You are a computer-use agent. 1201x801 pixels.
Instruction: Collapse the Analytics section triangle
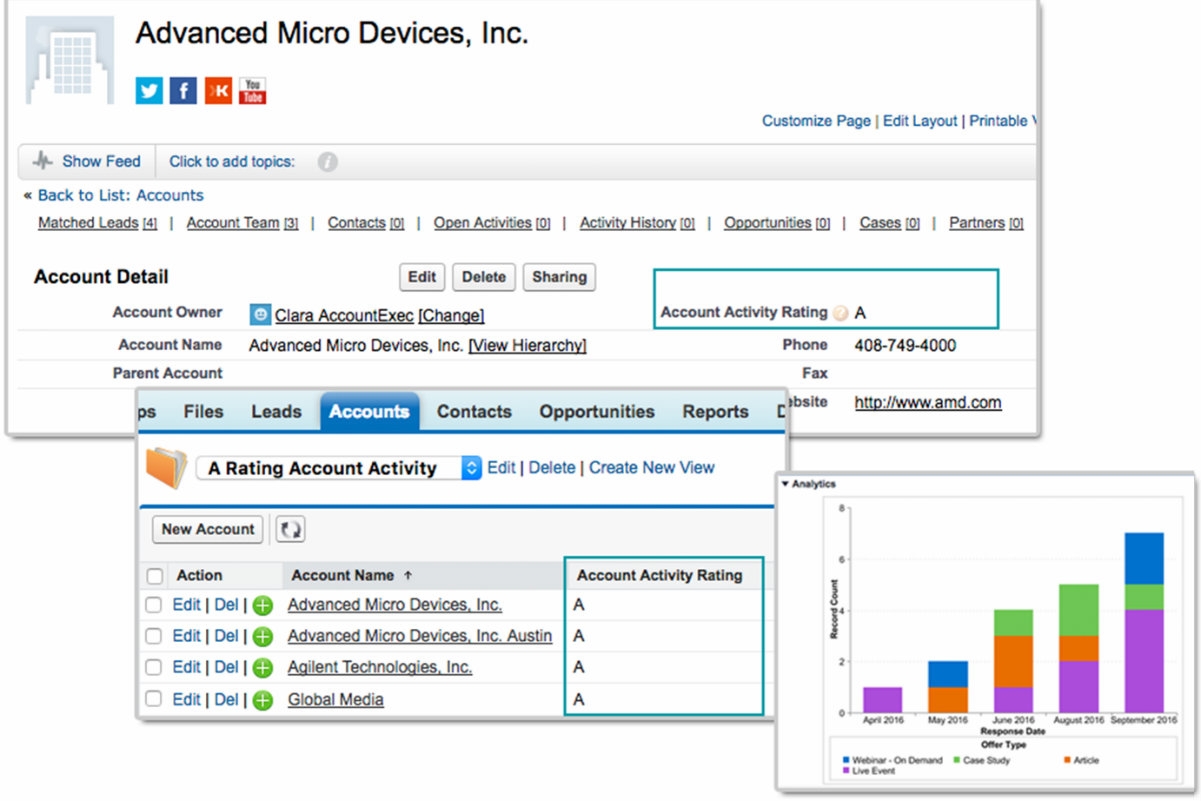785,484
